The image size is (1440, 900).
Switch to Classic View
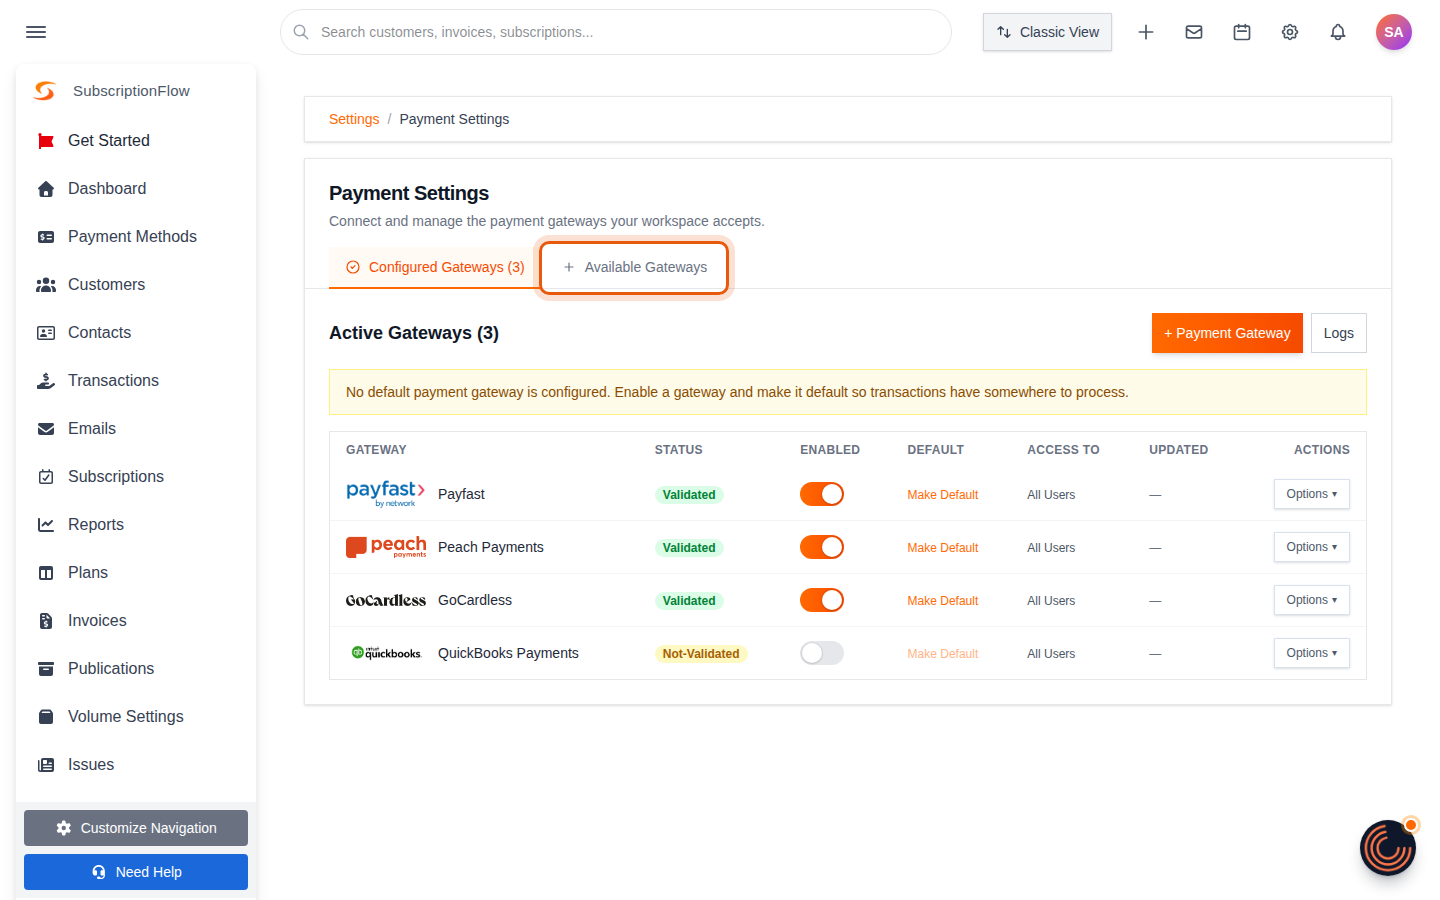(1047, 32)
